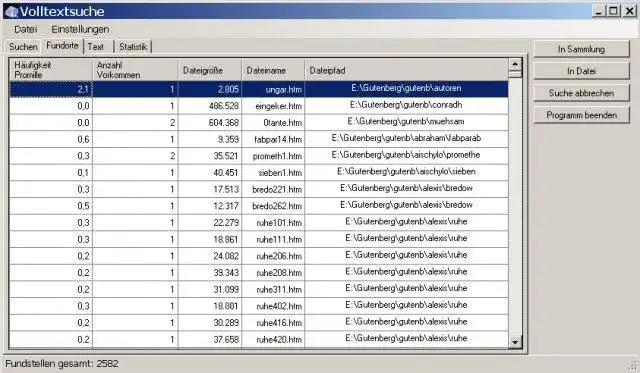The width and height of the screenshot is (640, 373).
Task: Click the vertical scrollbar thumb
Action: pos(515,74)
